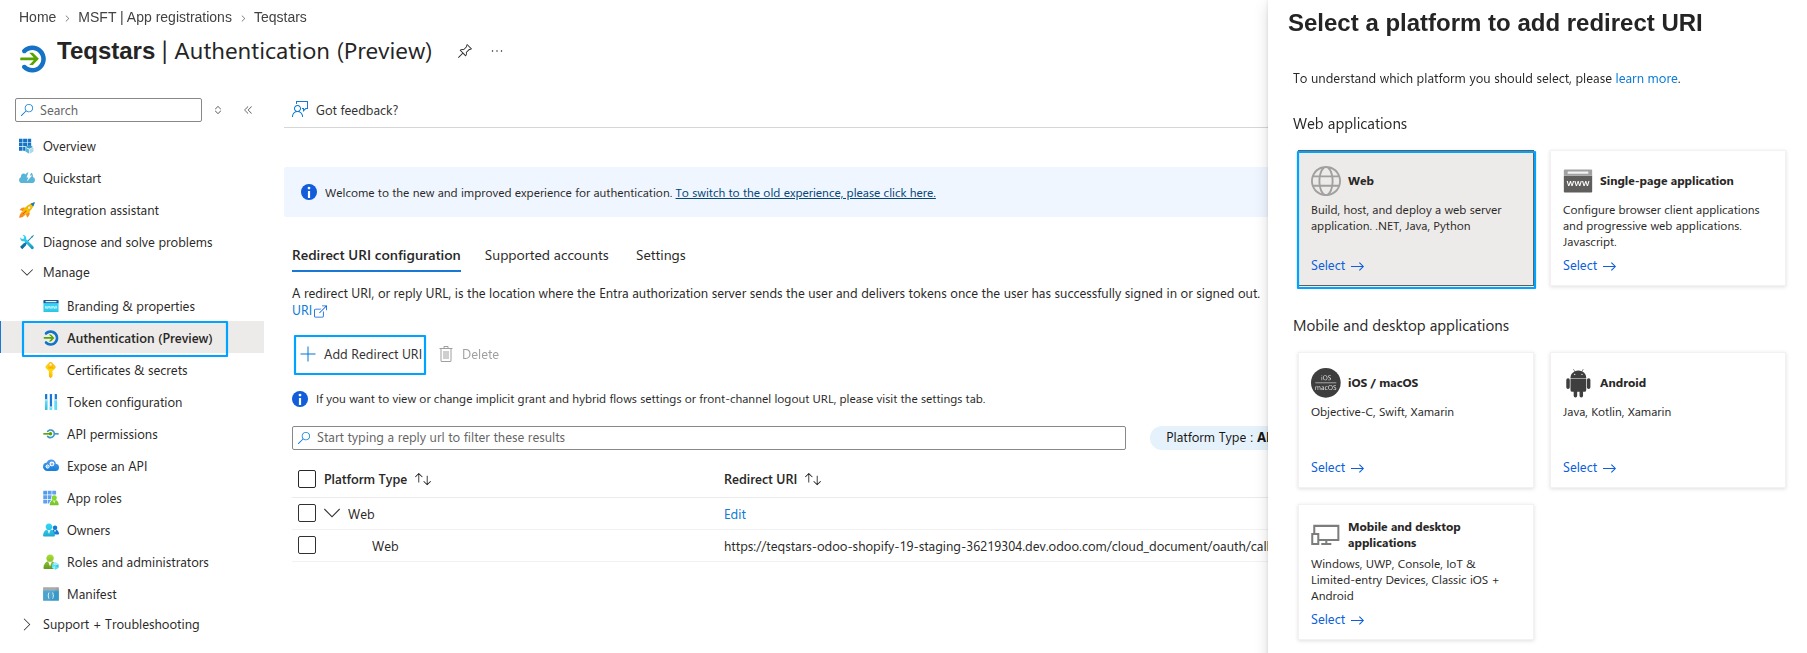Click the Teqstars app logo icon
The image size is (1807, 653).
(32, 59)
